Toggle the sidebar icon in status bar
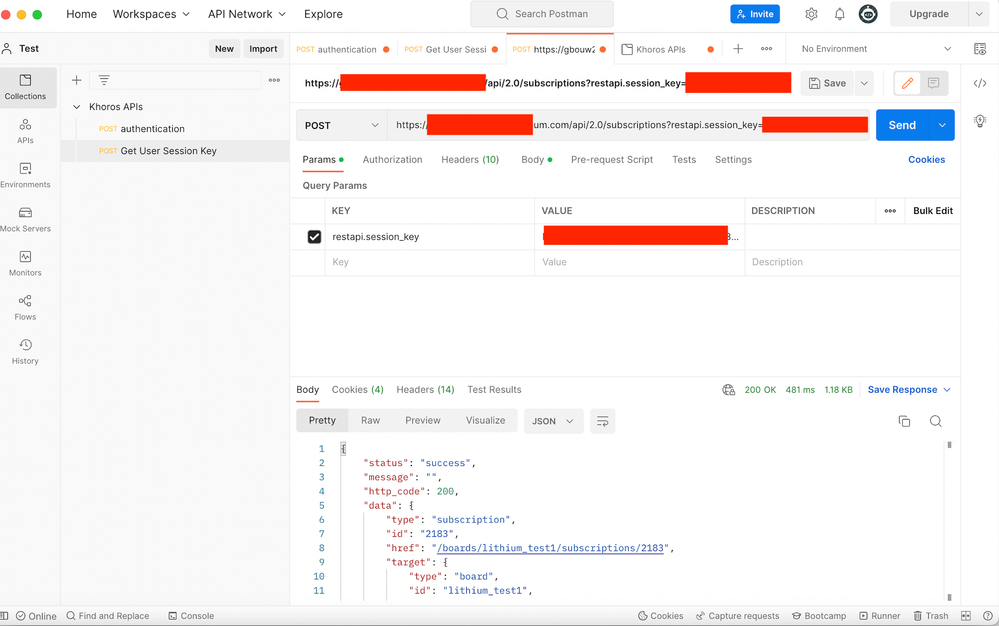The height and width of the screenshot is (626, 999). pos(4,616)
